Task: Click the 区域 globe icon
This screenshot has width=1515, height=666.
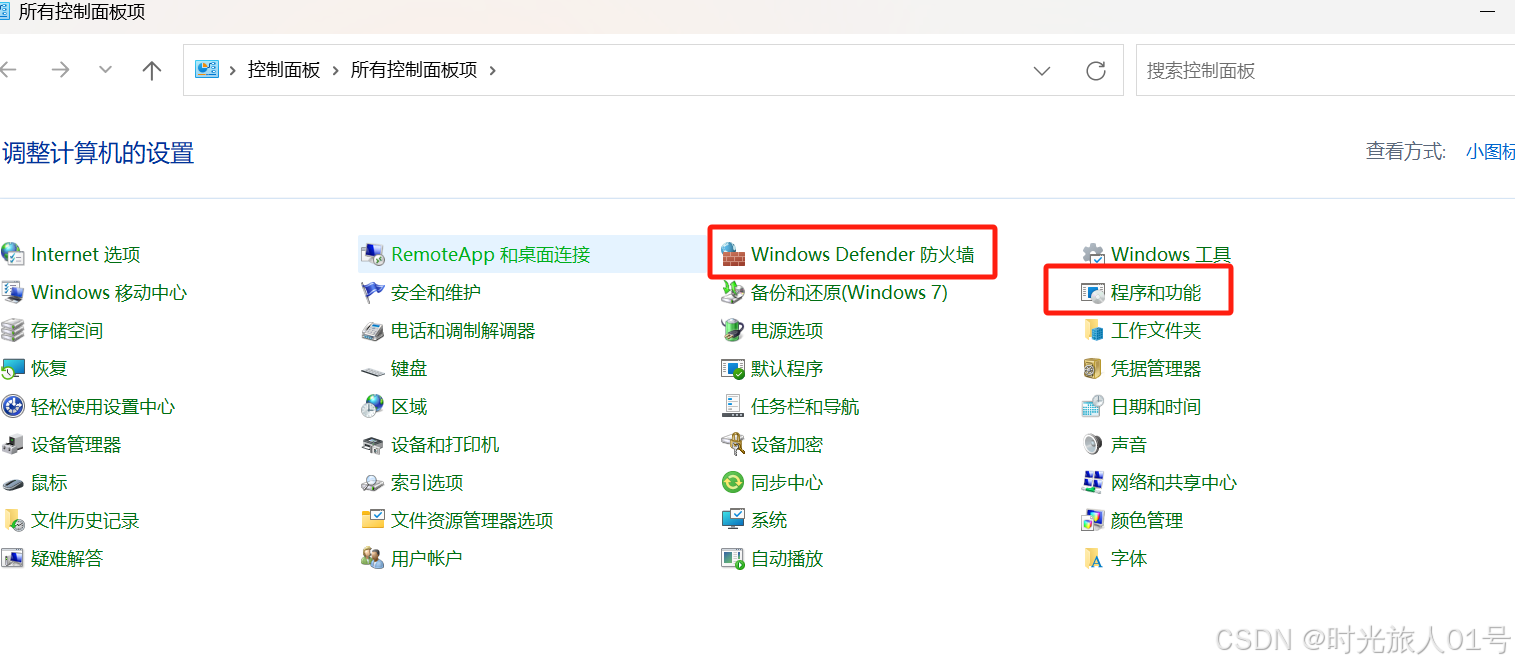Action: [373, 406]
